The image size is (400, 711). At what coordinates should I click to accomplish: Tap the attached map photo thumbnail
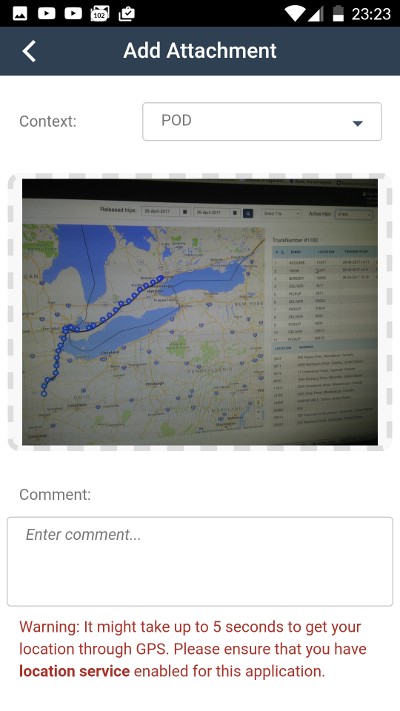[x=200, y=312]
